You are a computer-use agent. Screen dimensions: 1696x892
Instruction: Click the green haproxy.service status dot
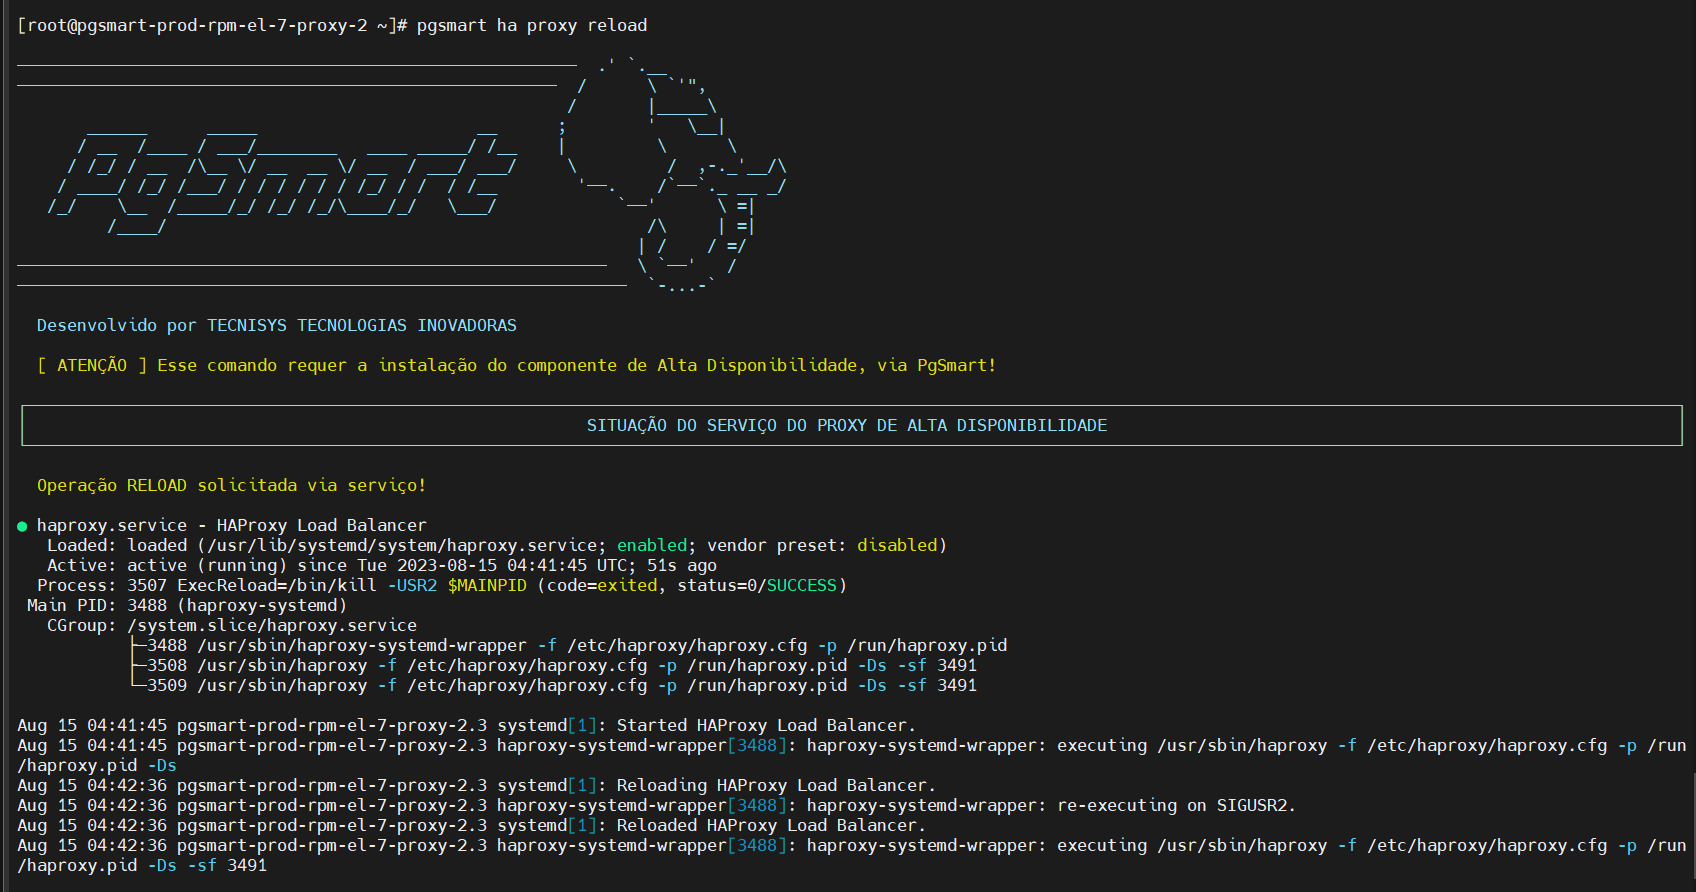pyautogui.click(x=22, y=526)
